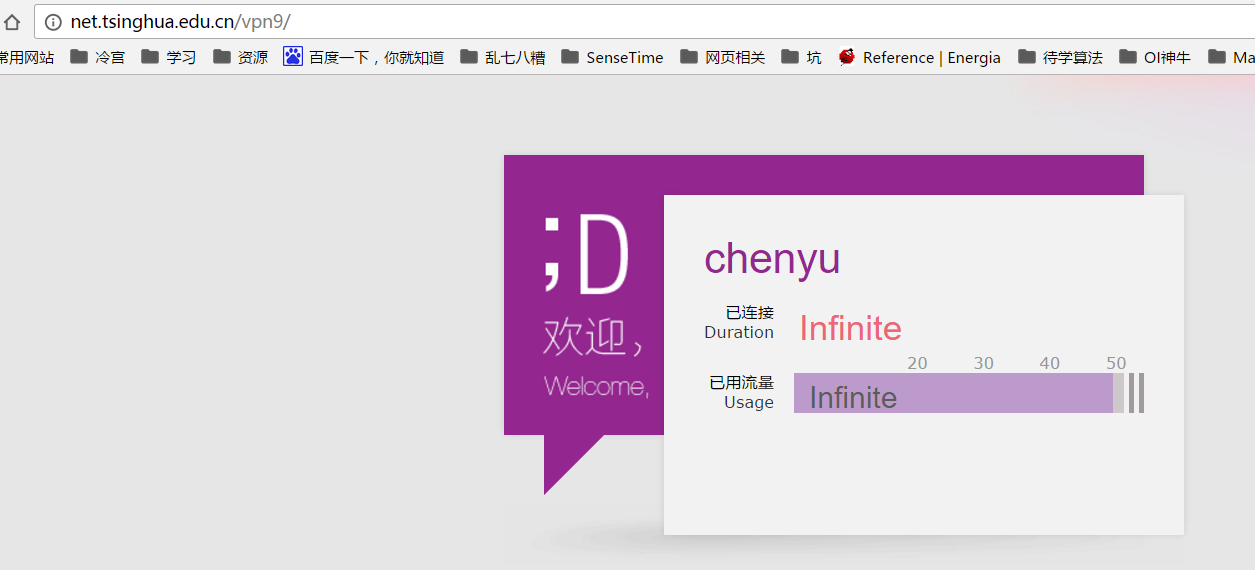This screenshot has height=570, width=1255.
Task: Click the chenyu username heading
Action: coord(772,259)
